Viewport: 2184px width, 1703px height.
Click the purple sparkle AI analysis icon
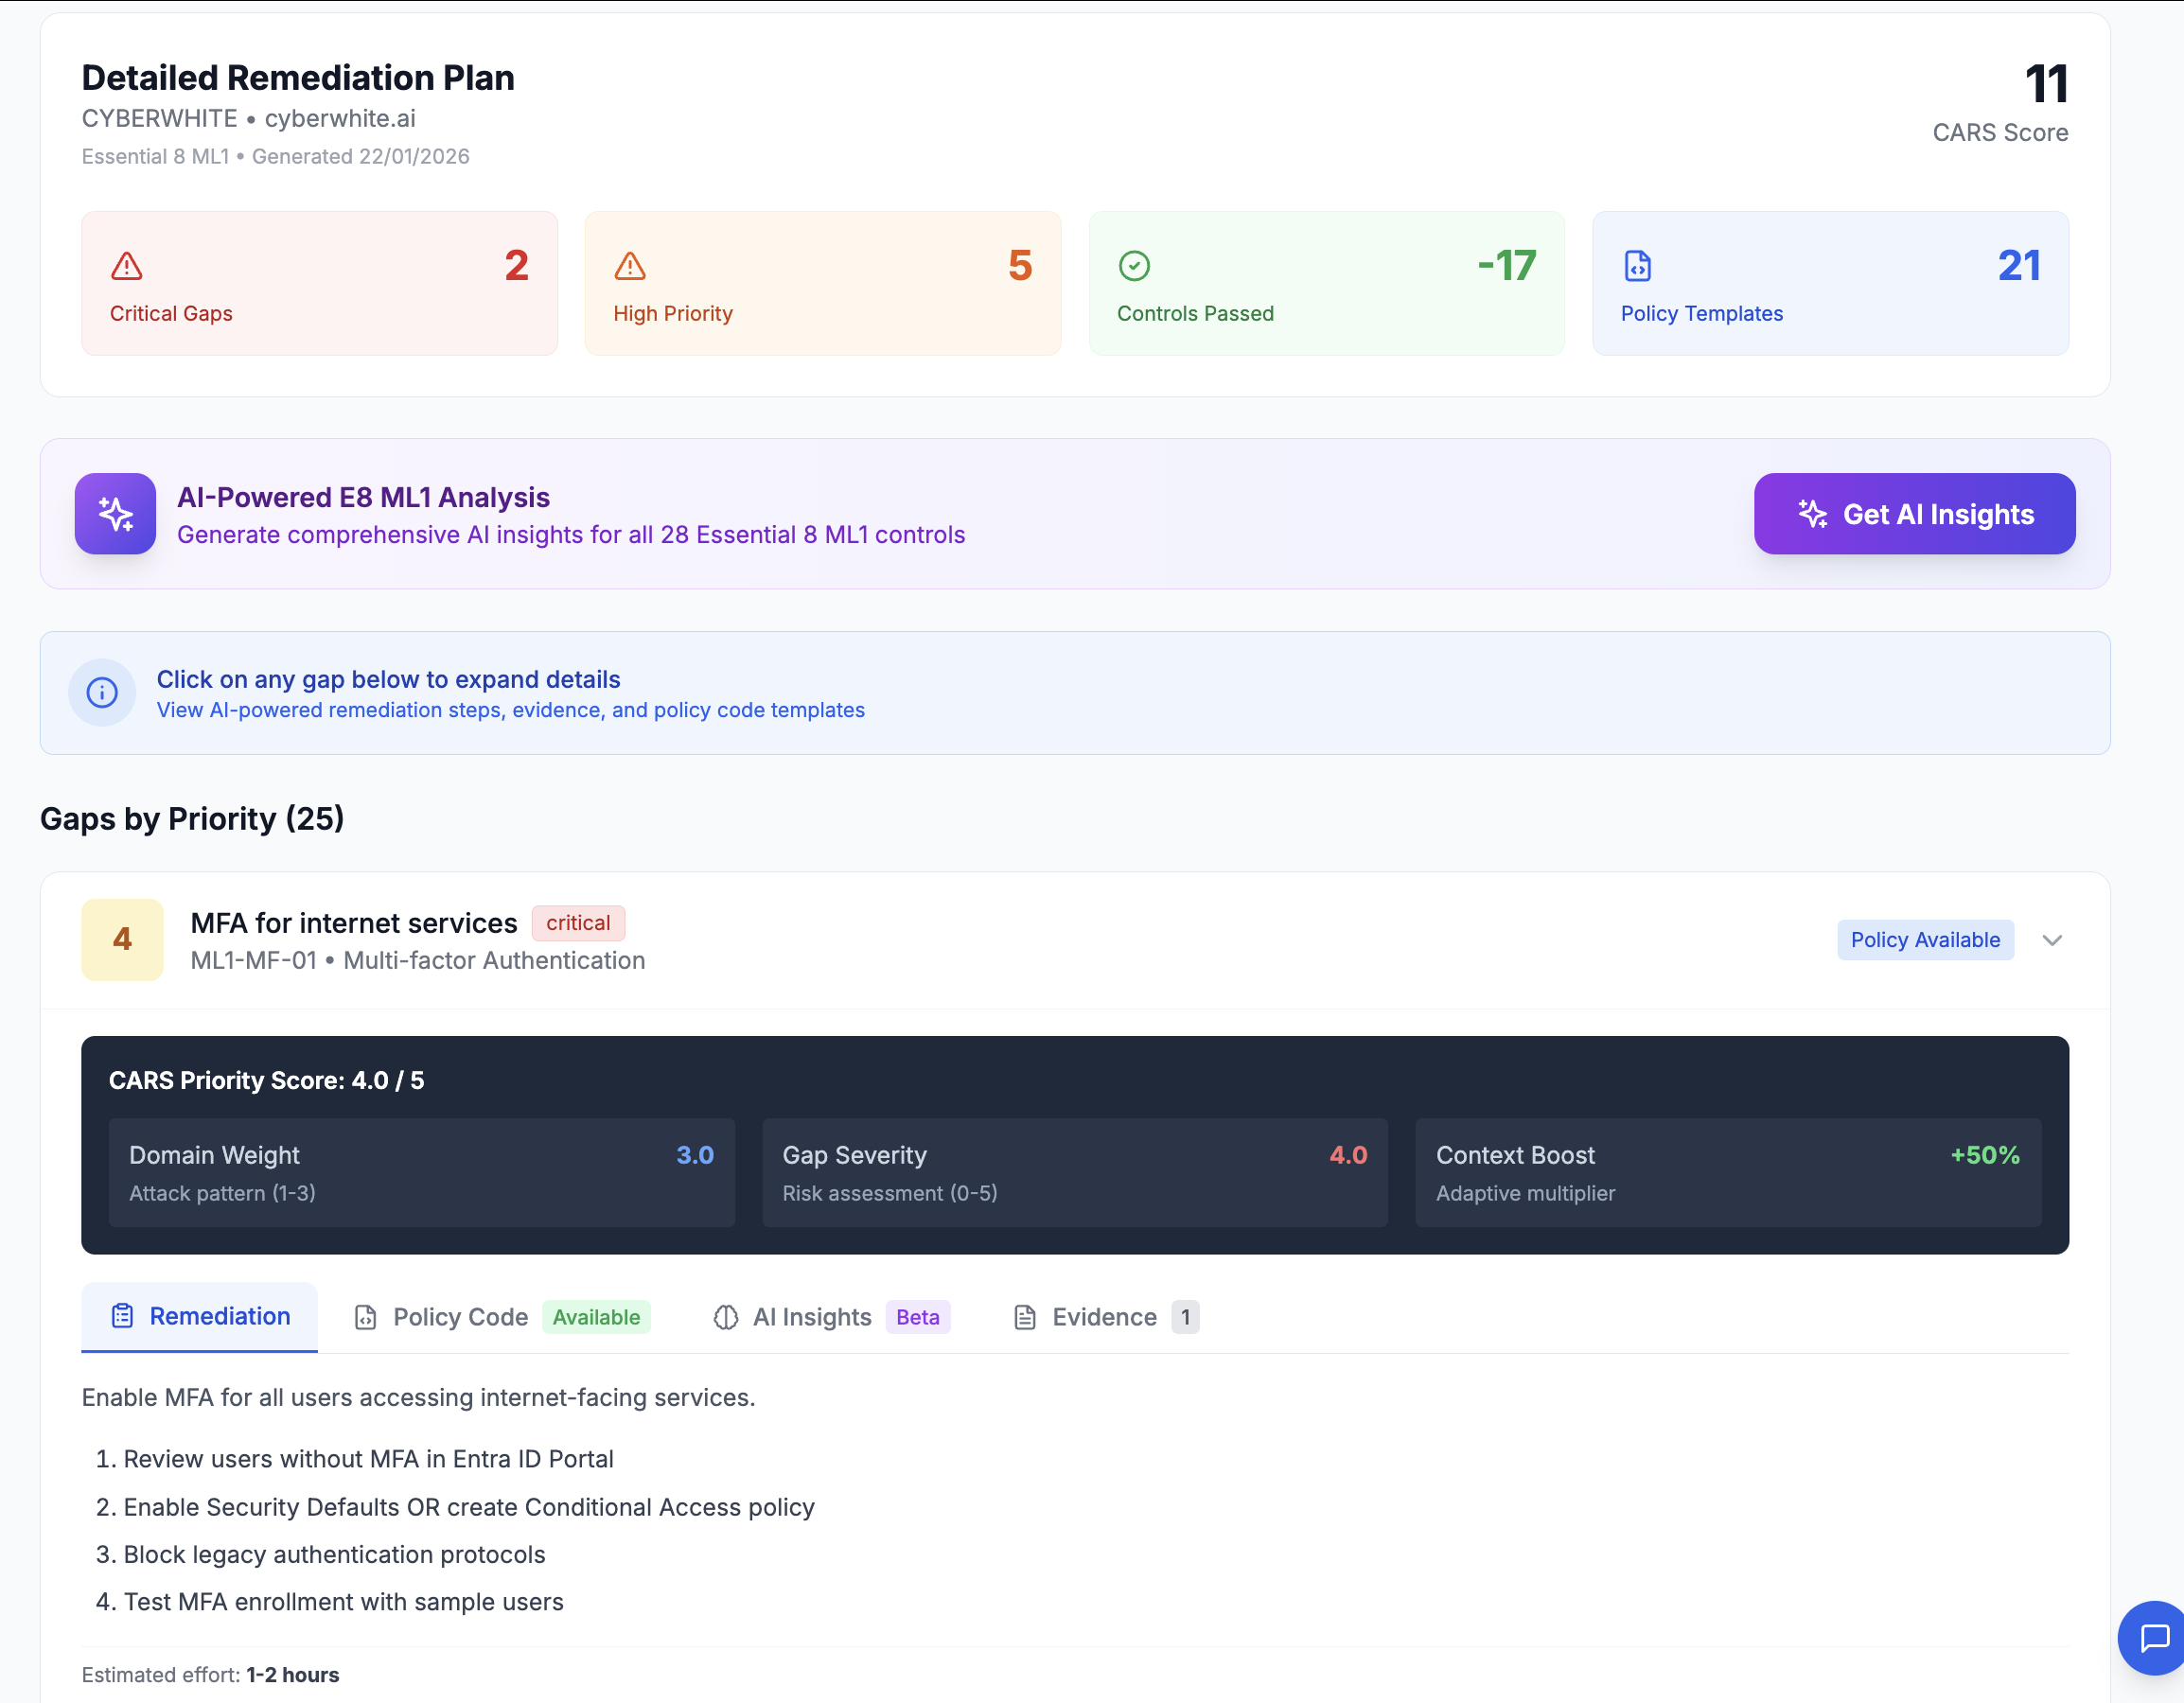(115, 514)
